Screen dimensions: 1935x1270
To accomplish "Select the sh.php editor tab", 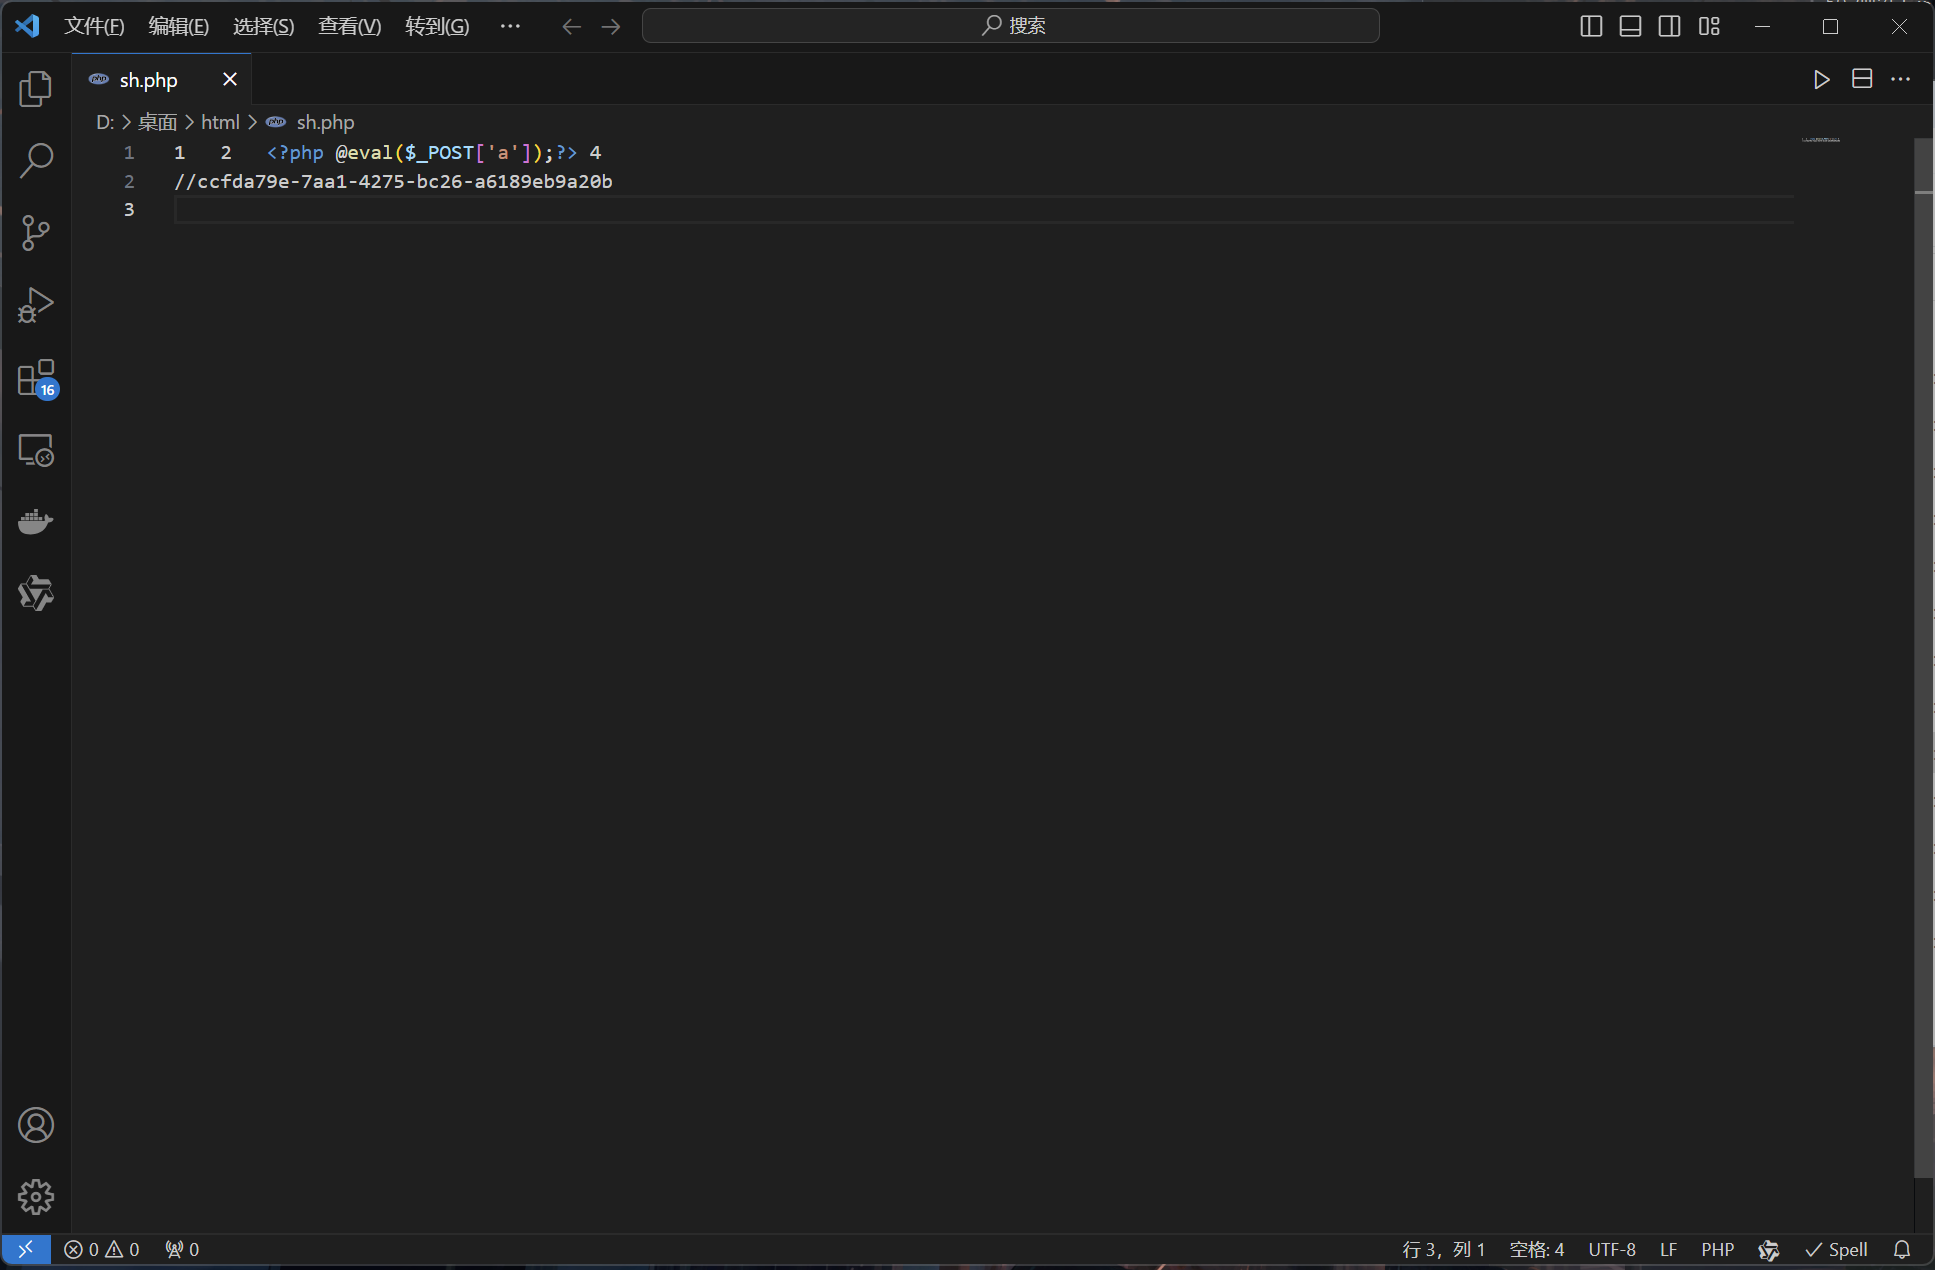I will click(148, 80).
